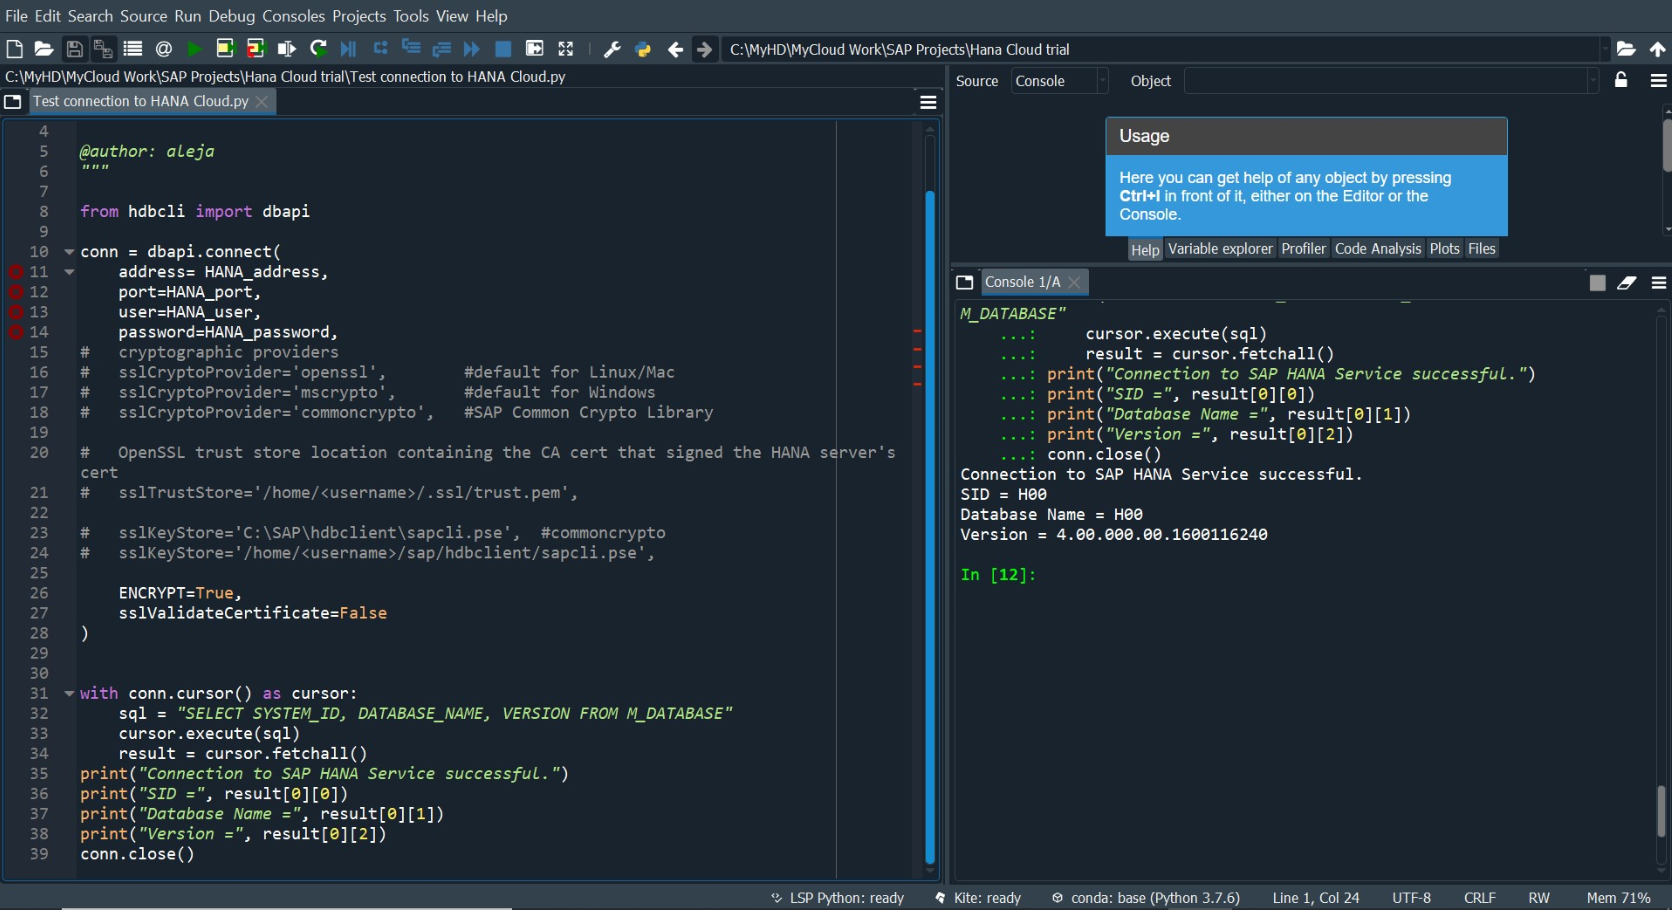The image size is (1678, 915).
Task: Open the Consoles menu
Action: (293, 16)
